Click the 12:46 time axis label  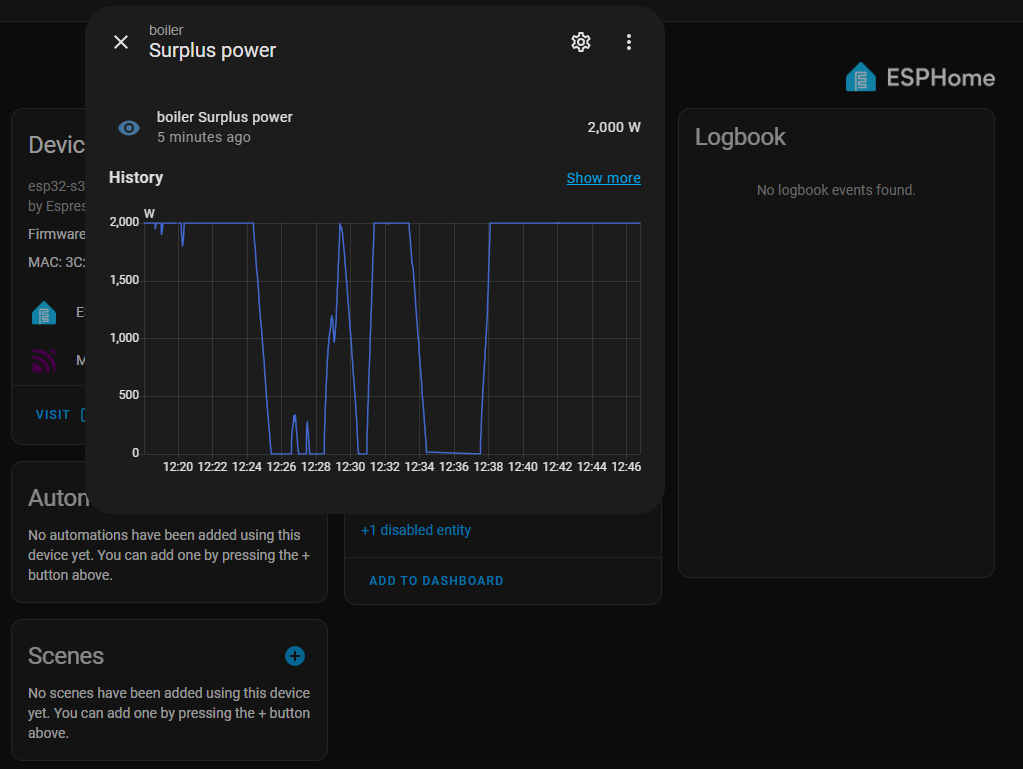626,467
